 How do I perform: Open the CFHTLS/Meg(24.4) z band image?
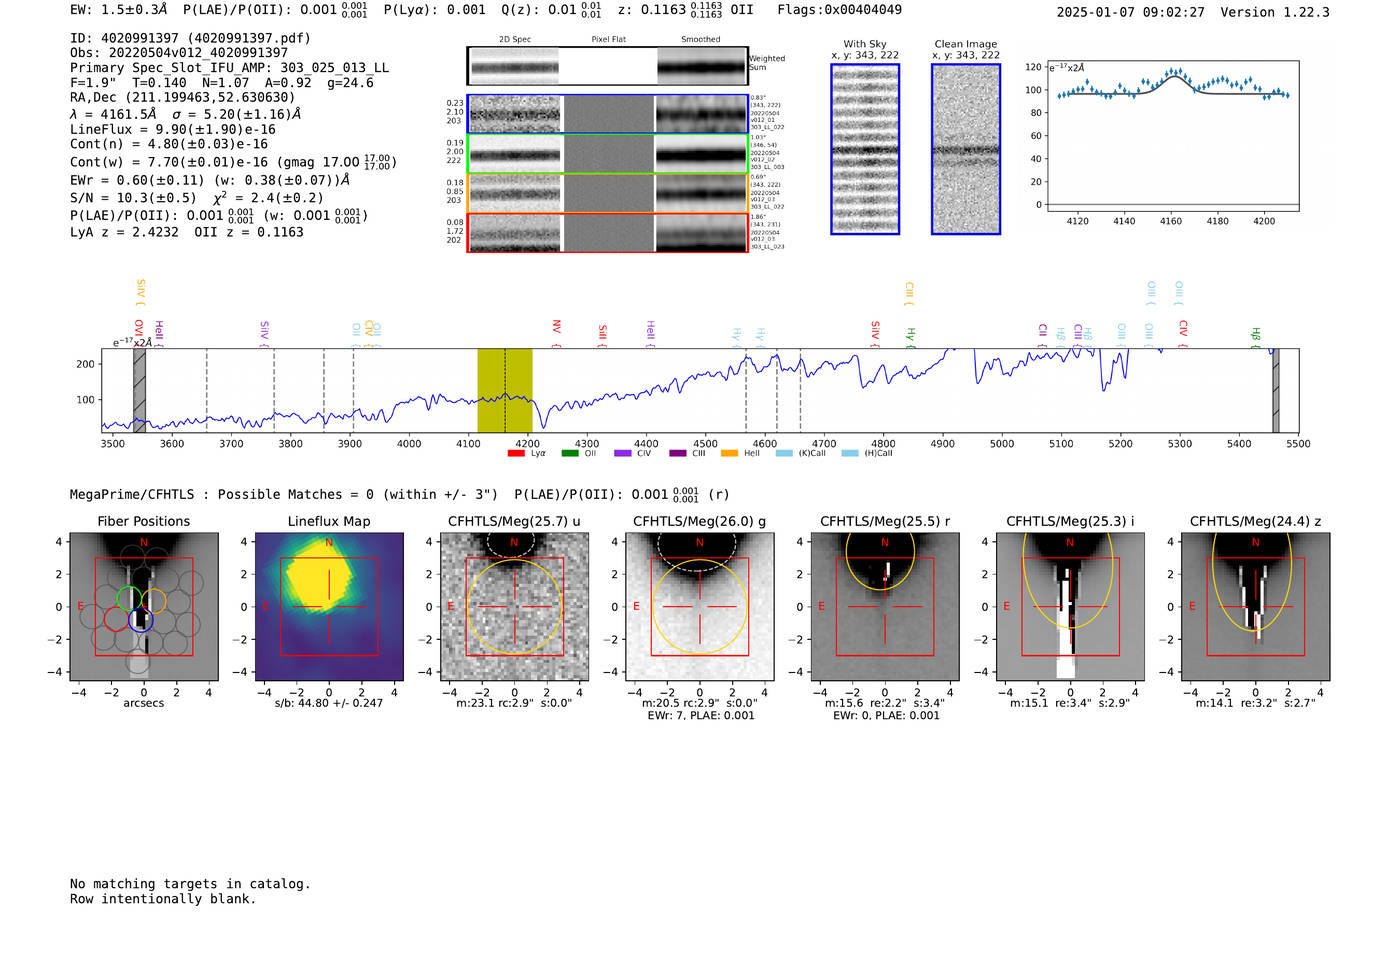(1255, 606)
